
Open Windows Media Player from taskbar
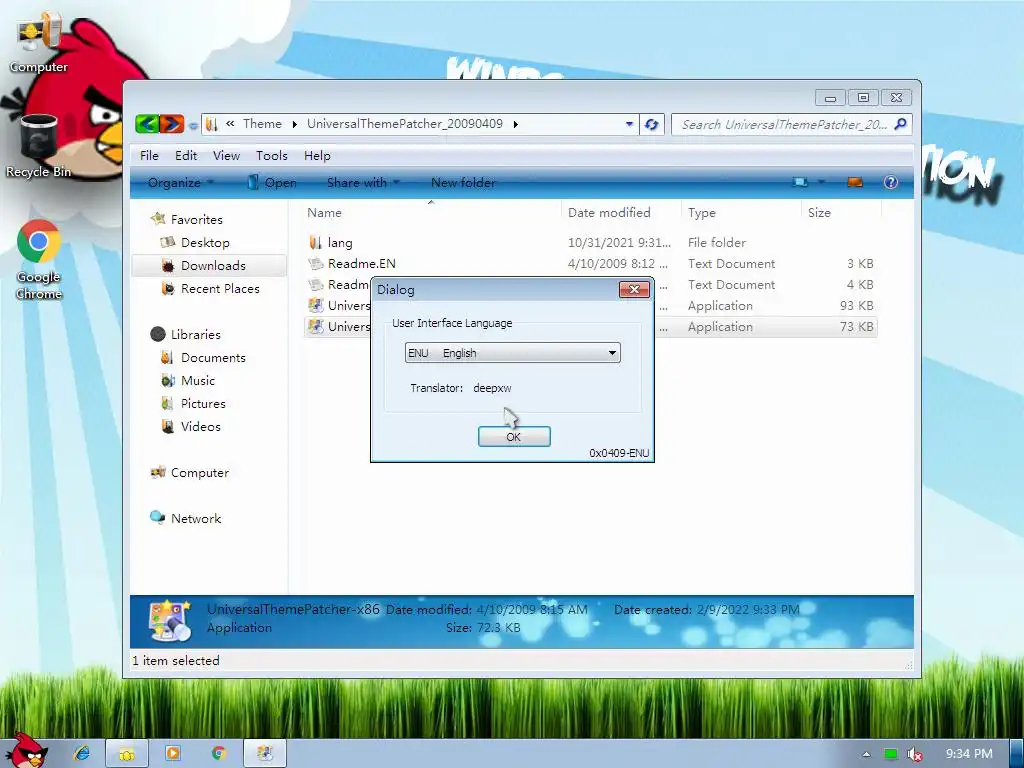tap(173, 753)
